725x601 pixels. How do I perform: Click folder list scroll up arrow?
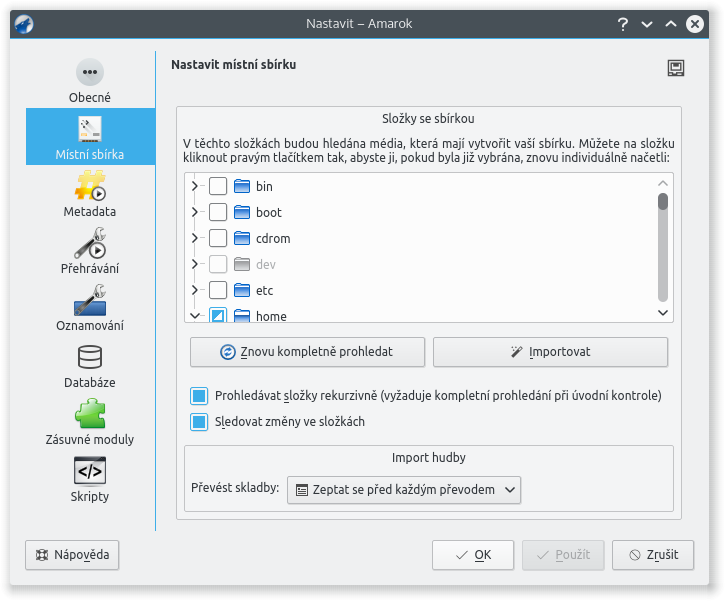(663, 183)
